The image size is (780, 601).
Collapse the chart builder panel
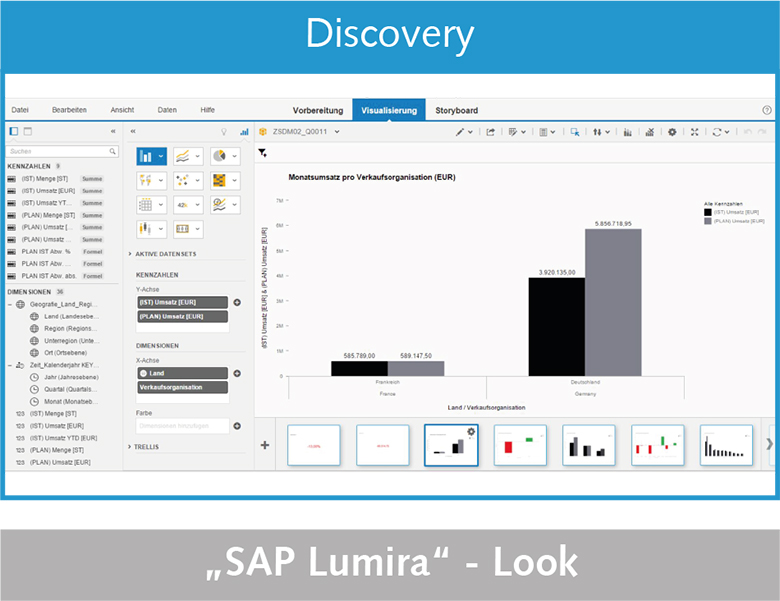click(x=133, y=131)
